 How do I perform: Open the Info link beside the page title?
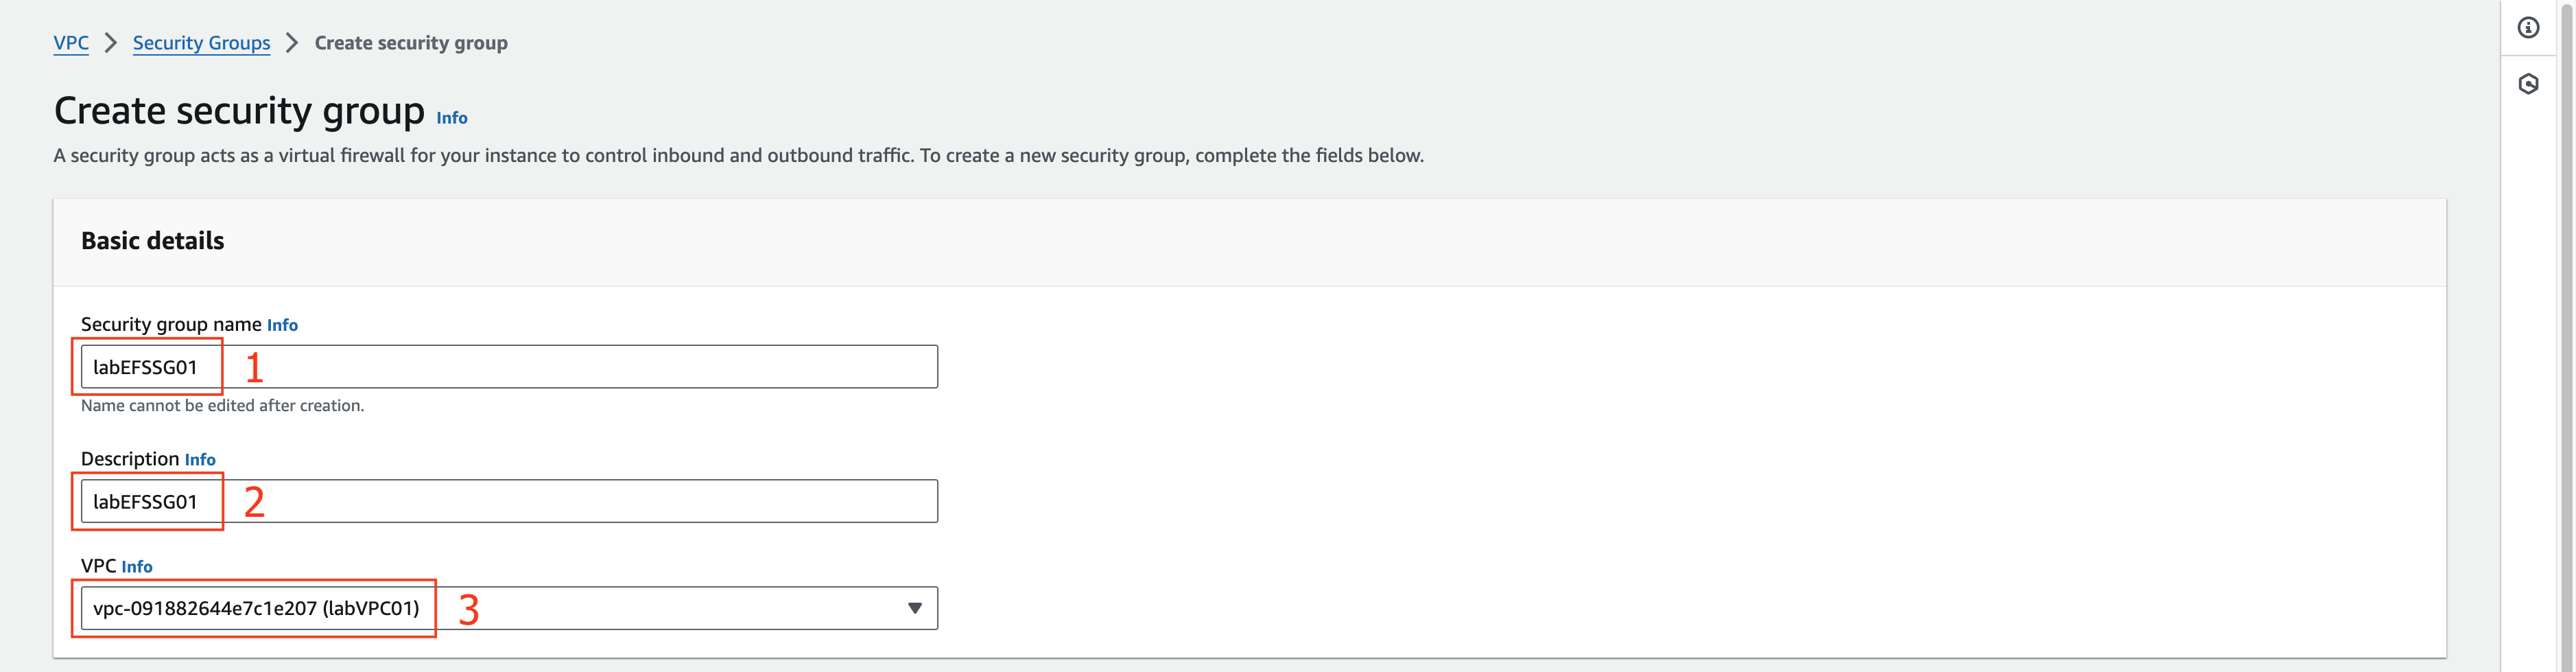point(452,118)
